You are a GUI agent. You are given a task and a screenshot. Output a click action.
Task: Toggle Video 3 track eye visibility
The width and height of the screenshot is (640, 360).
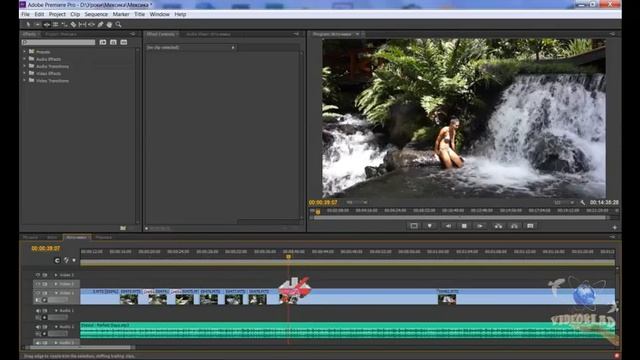(x=38, y=275)
